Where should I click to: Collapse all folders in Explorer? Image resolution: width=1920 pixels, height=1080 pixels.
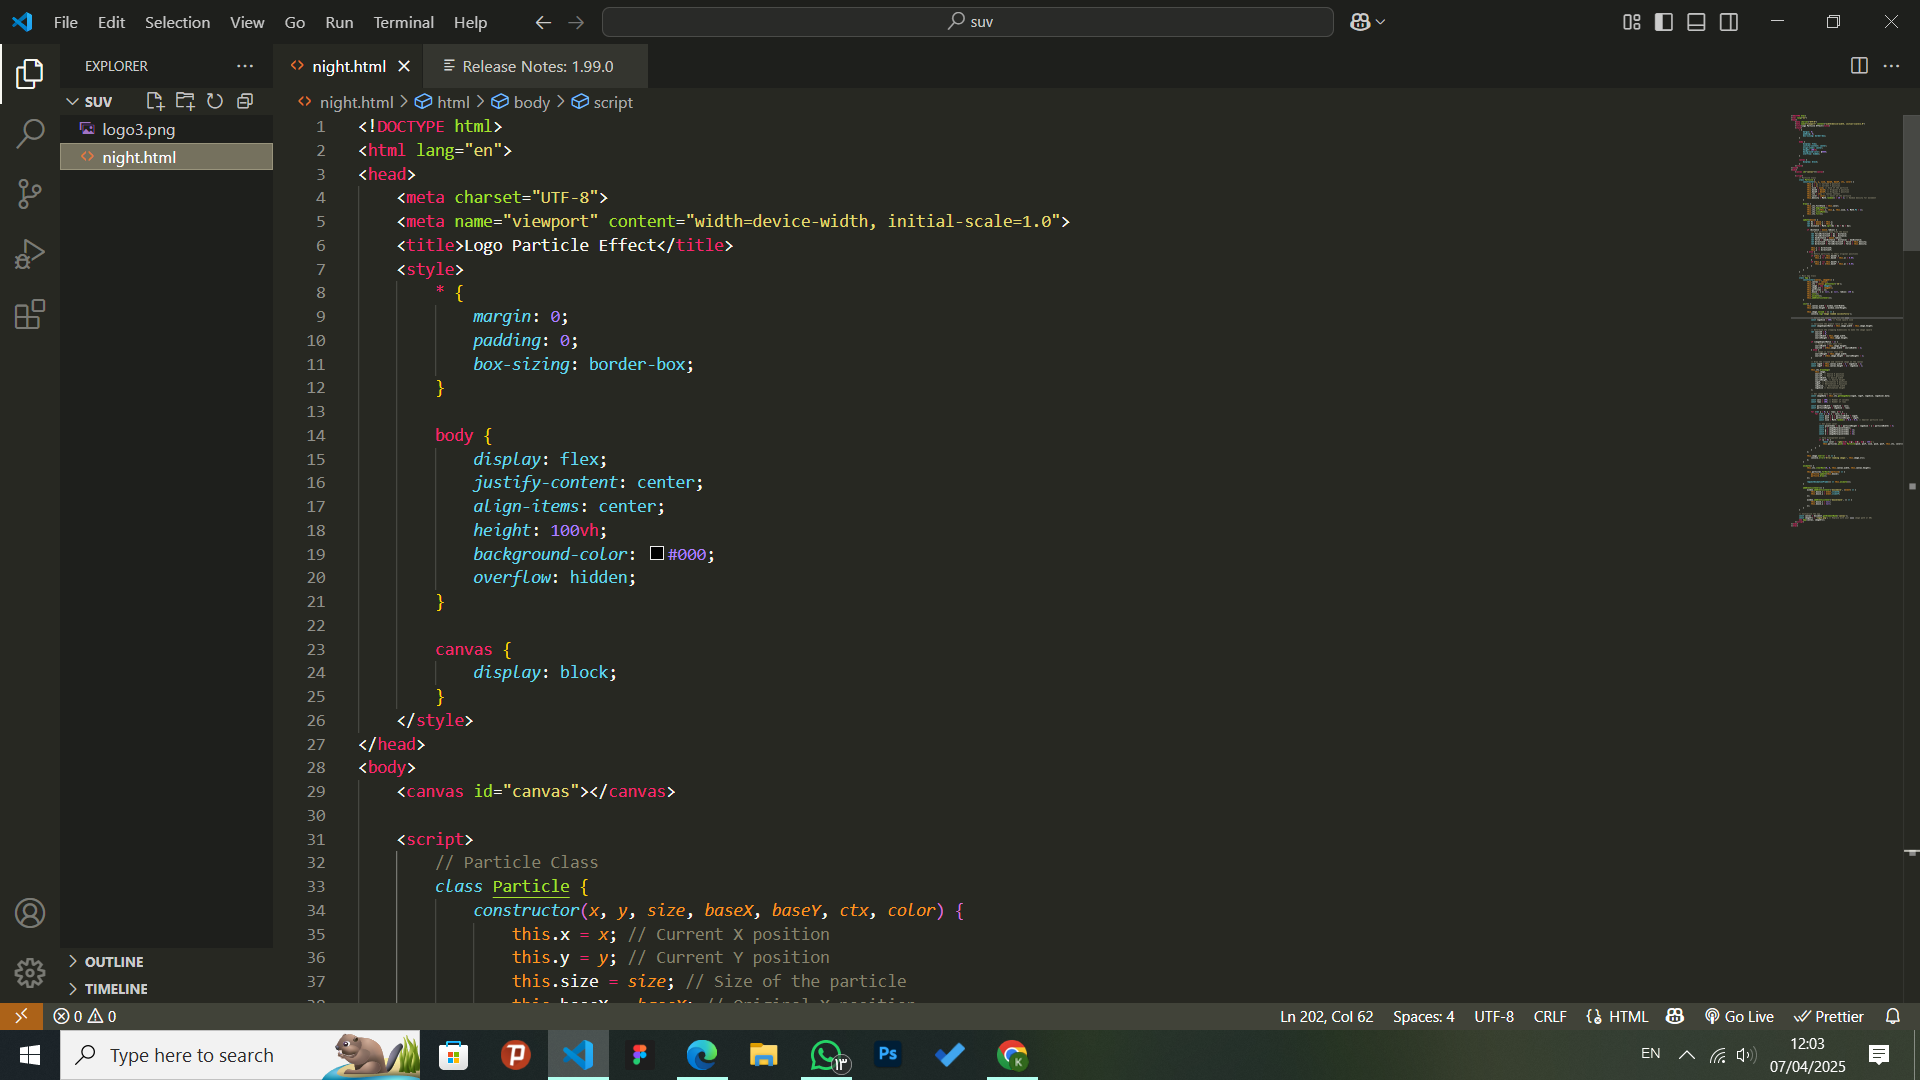(245, 101)
